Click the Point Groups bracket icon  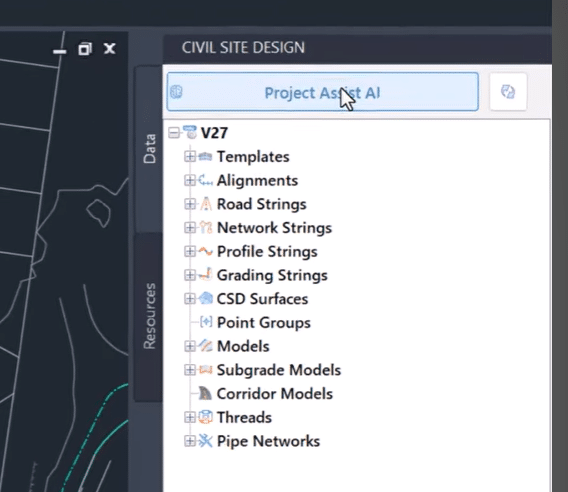pyautogui.click(x=206, y=322)
